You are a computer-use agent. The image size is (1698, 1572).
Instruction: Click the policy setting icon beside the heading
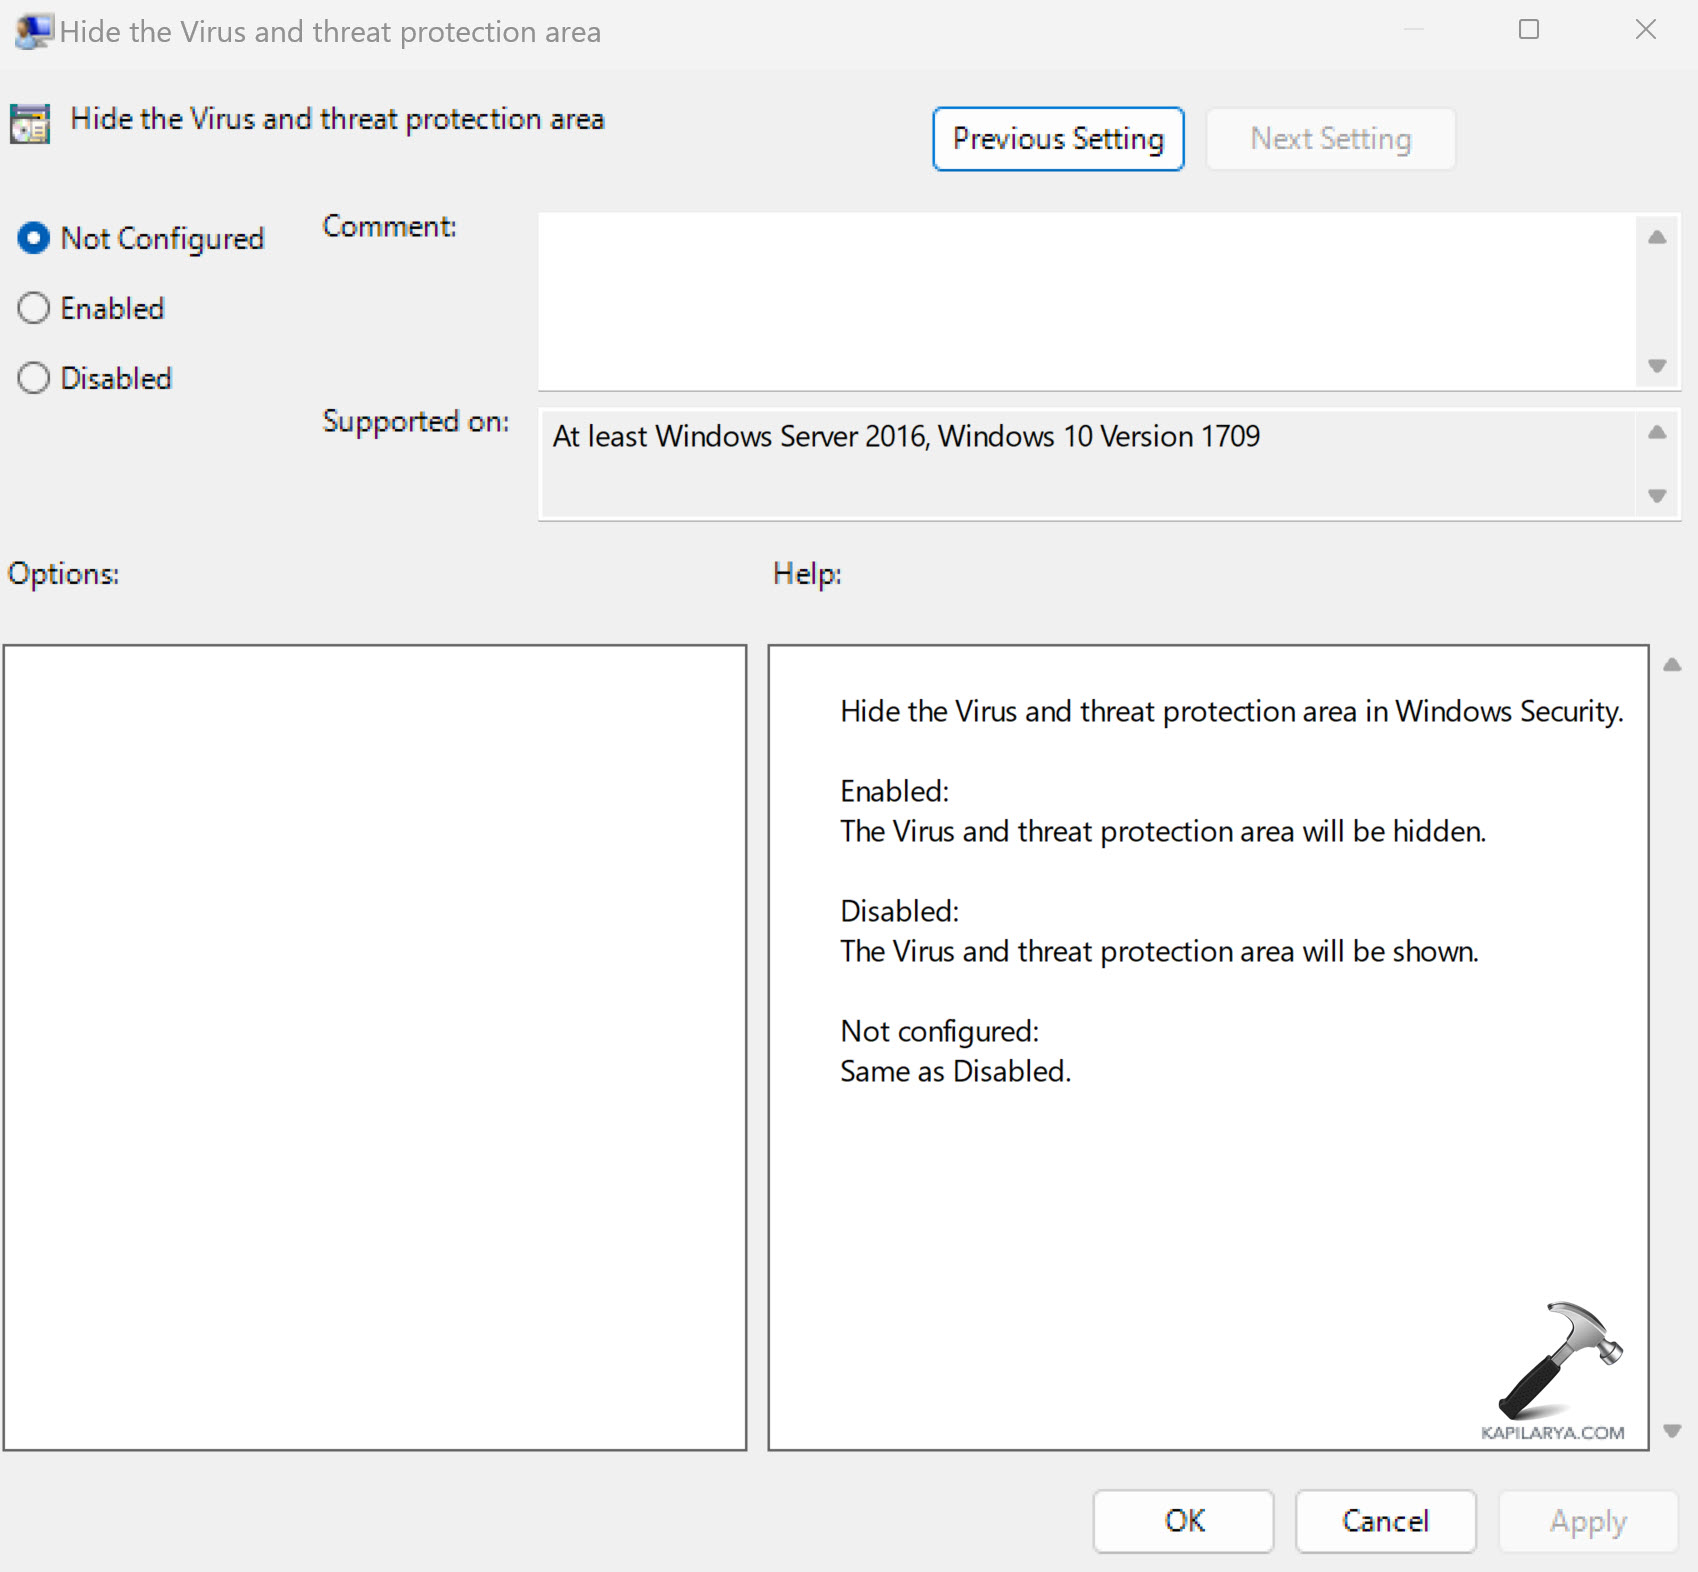click(x=30, y=124)
